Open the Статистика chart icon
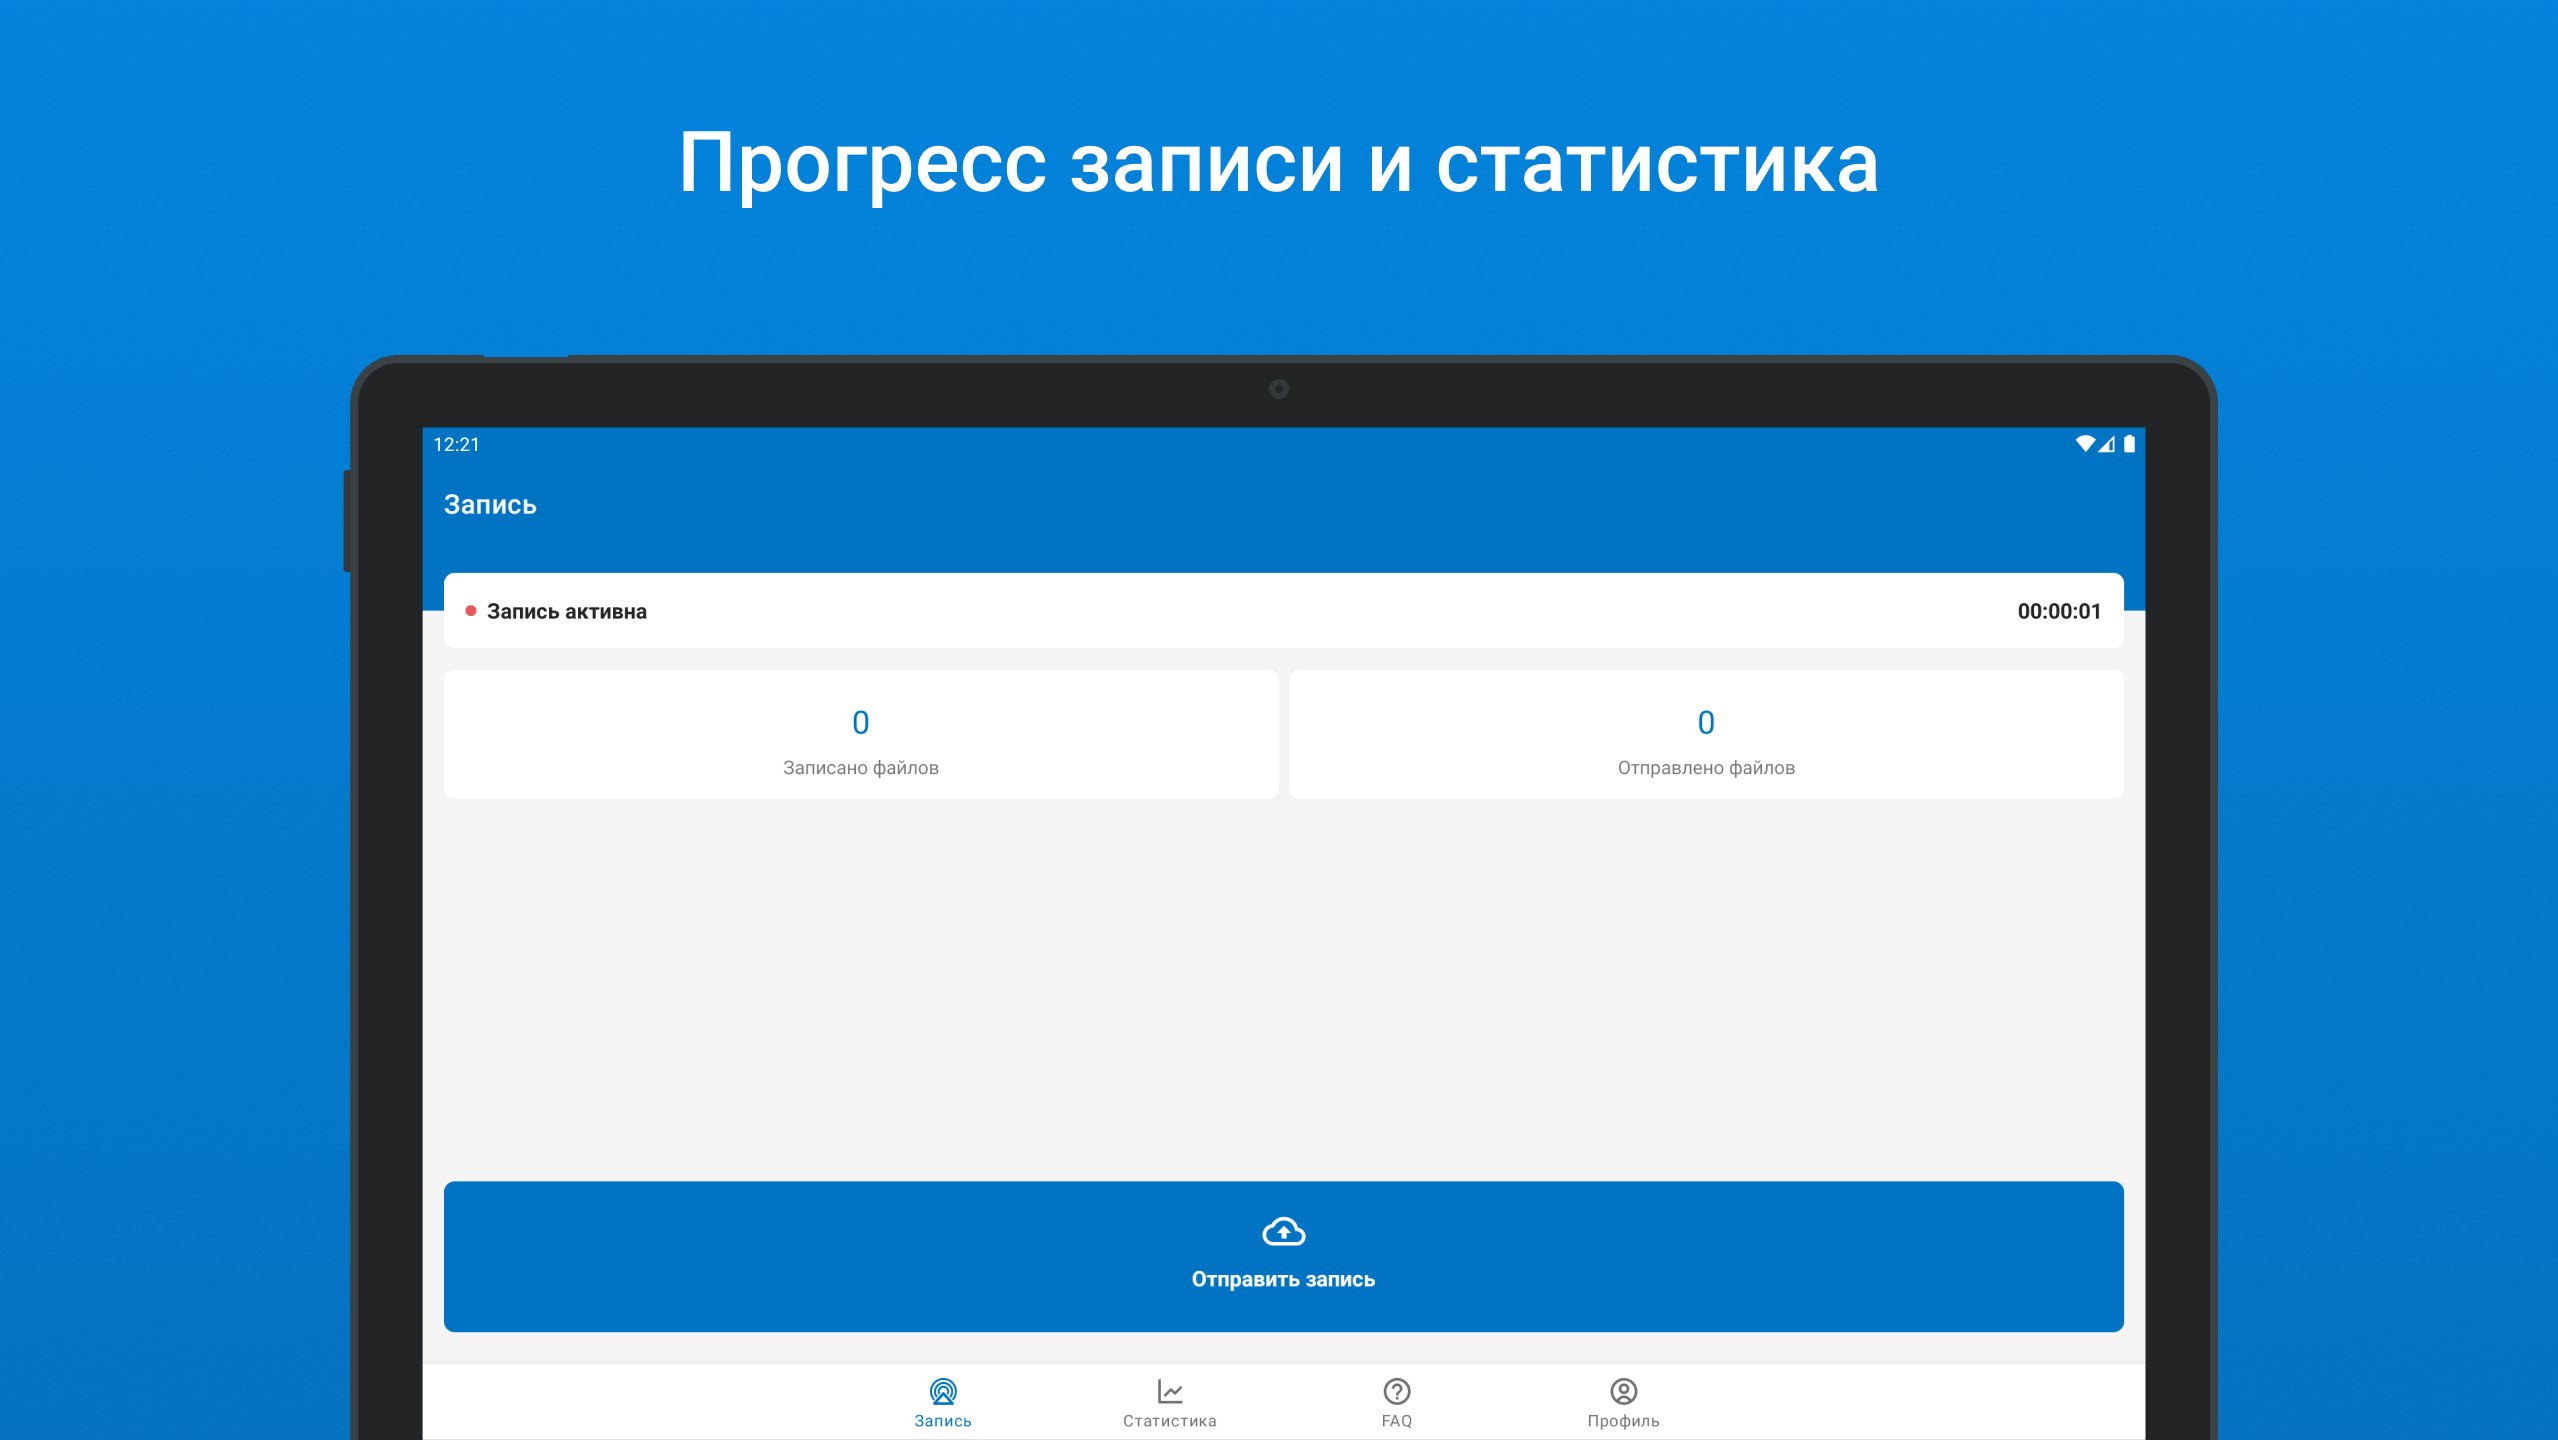Viewport: 2558px width, 1440px height. [x=1169, y=1391]
